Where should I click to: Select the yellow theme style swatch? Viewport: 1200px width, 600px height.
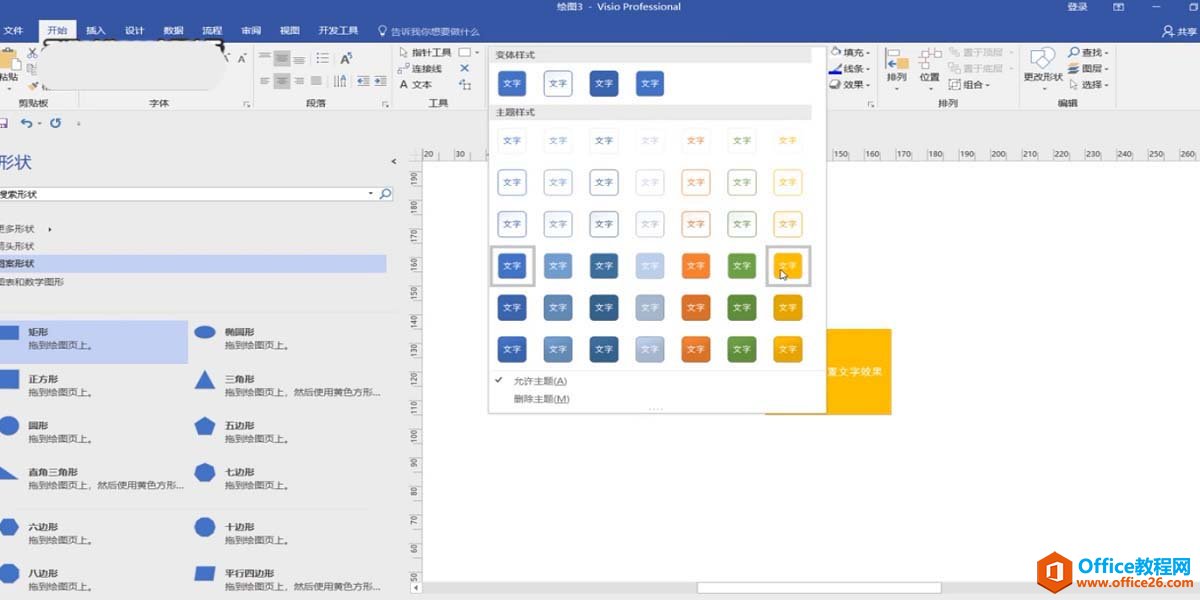pos(787,265)
